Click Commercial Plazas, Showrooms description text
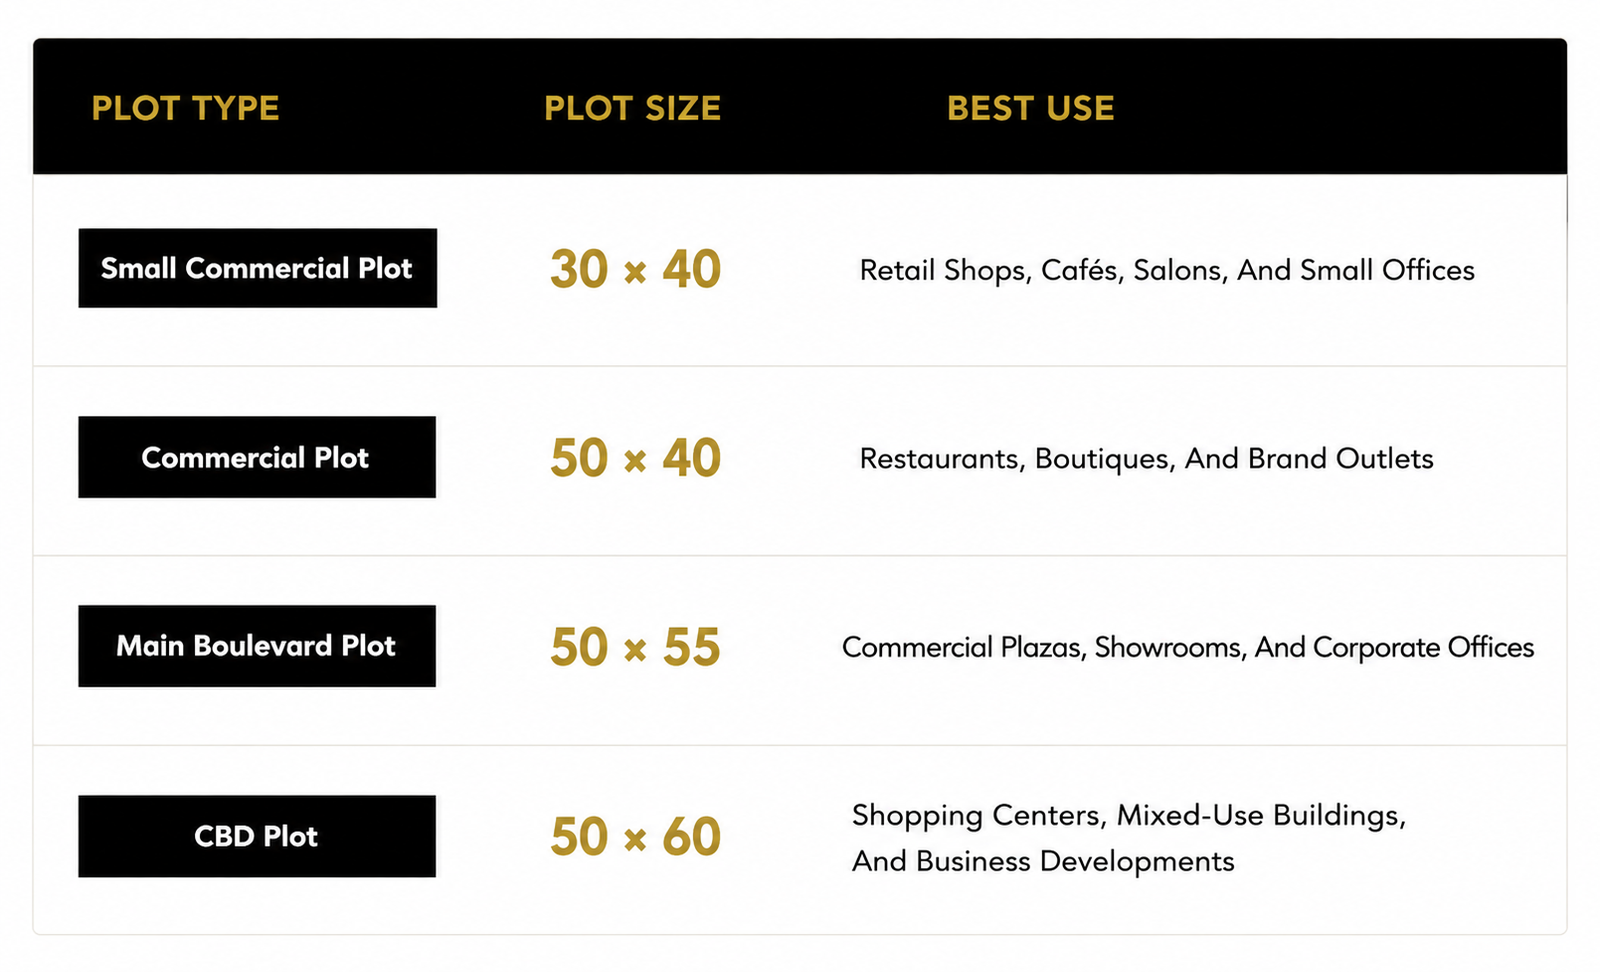Image resolution: width=1600 pixels, height=972 pixels. (1188, 647)
